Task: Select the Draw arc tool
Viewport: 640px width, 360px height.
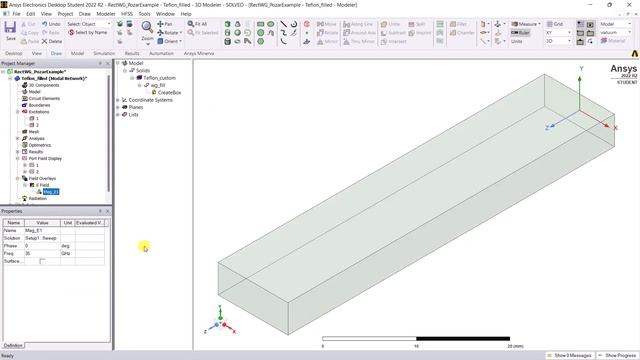Action: (x=284, y=41)
